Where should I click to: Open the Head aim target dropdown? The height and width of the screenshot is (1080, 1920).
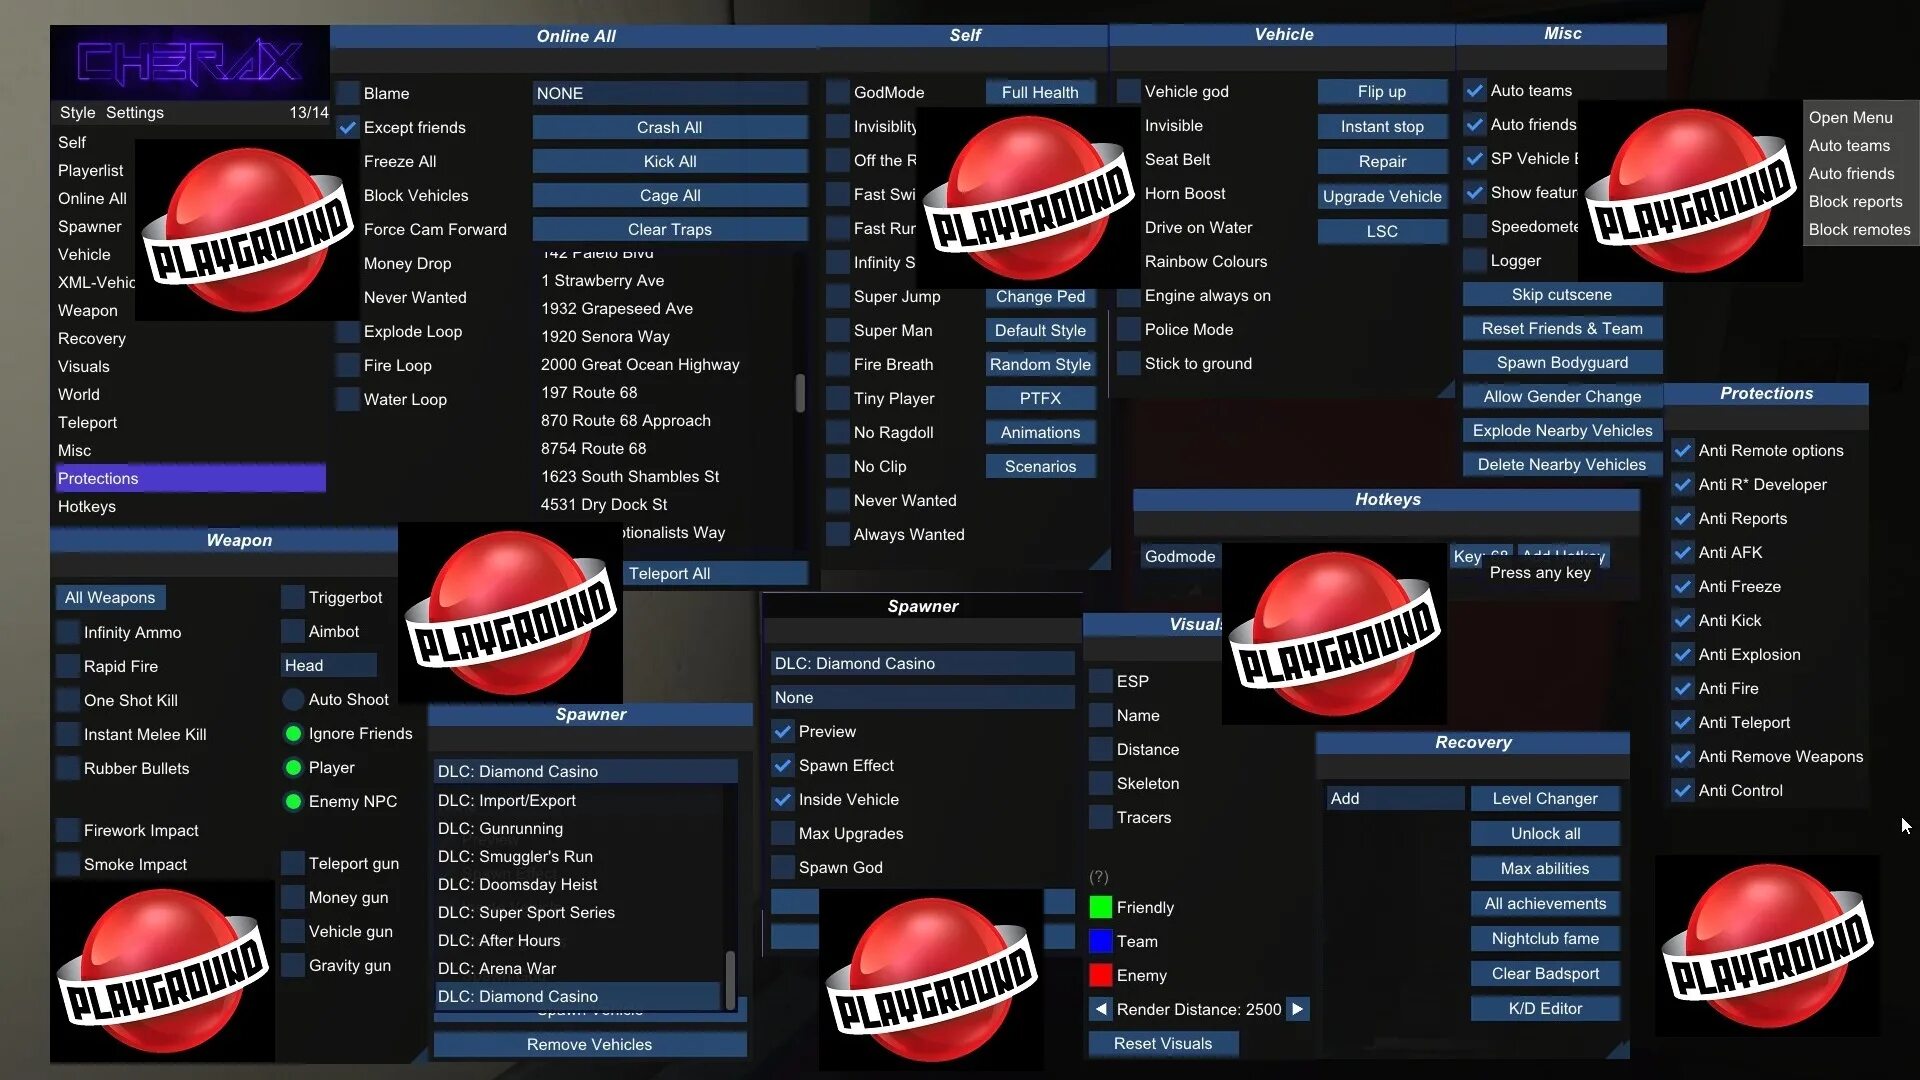[x=329, y=665]
